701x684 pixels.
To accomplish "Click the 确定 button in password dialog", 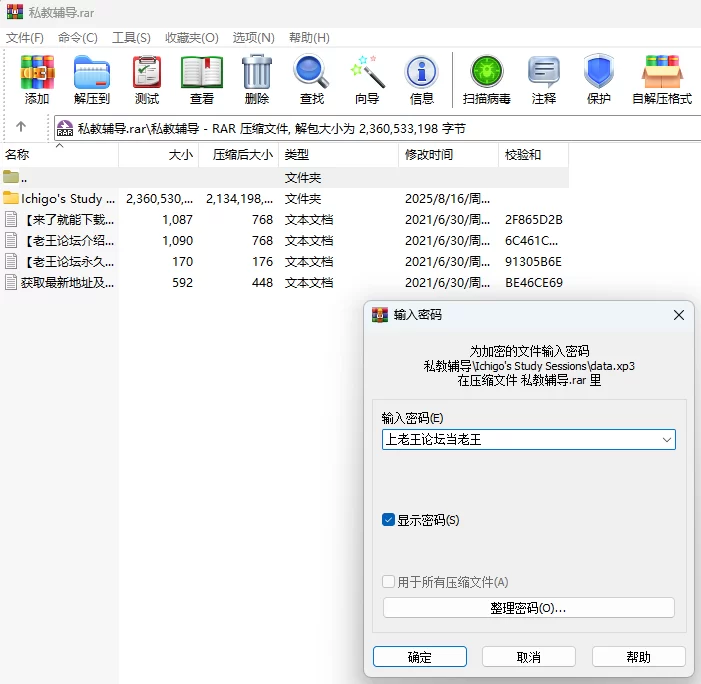I will [x=419, y=657].
